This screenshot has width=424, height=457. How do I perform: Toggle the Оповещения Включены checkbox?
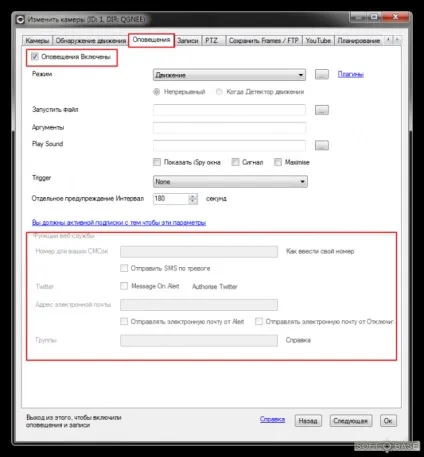tap(35, 56)
